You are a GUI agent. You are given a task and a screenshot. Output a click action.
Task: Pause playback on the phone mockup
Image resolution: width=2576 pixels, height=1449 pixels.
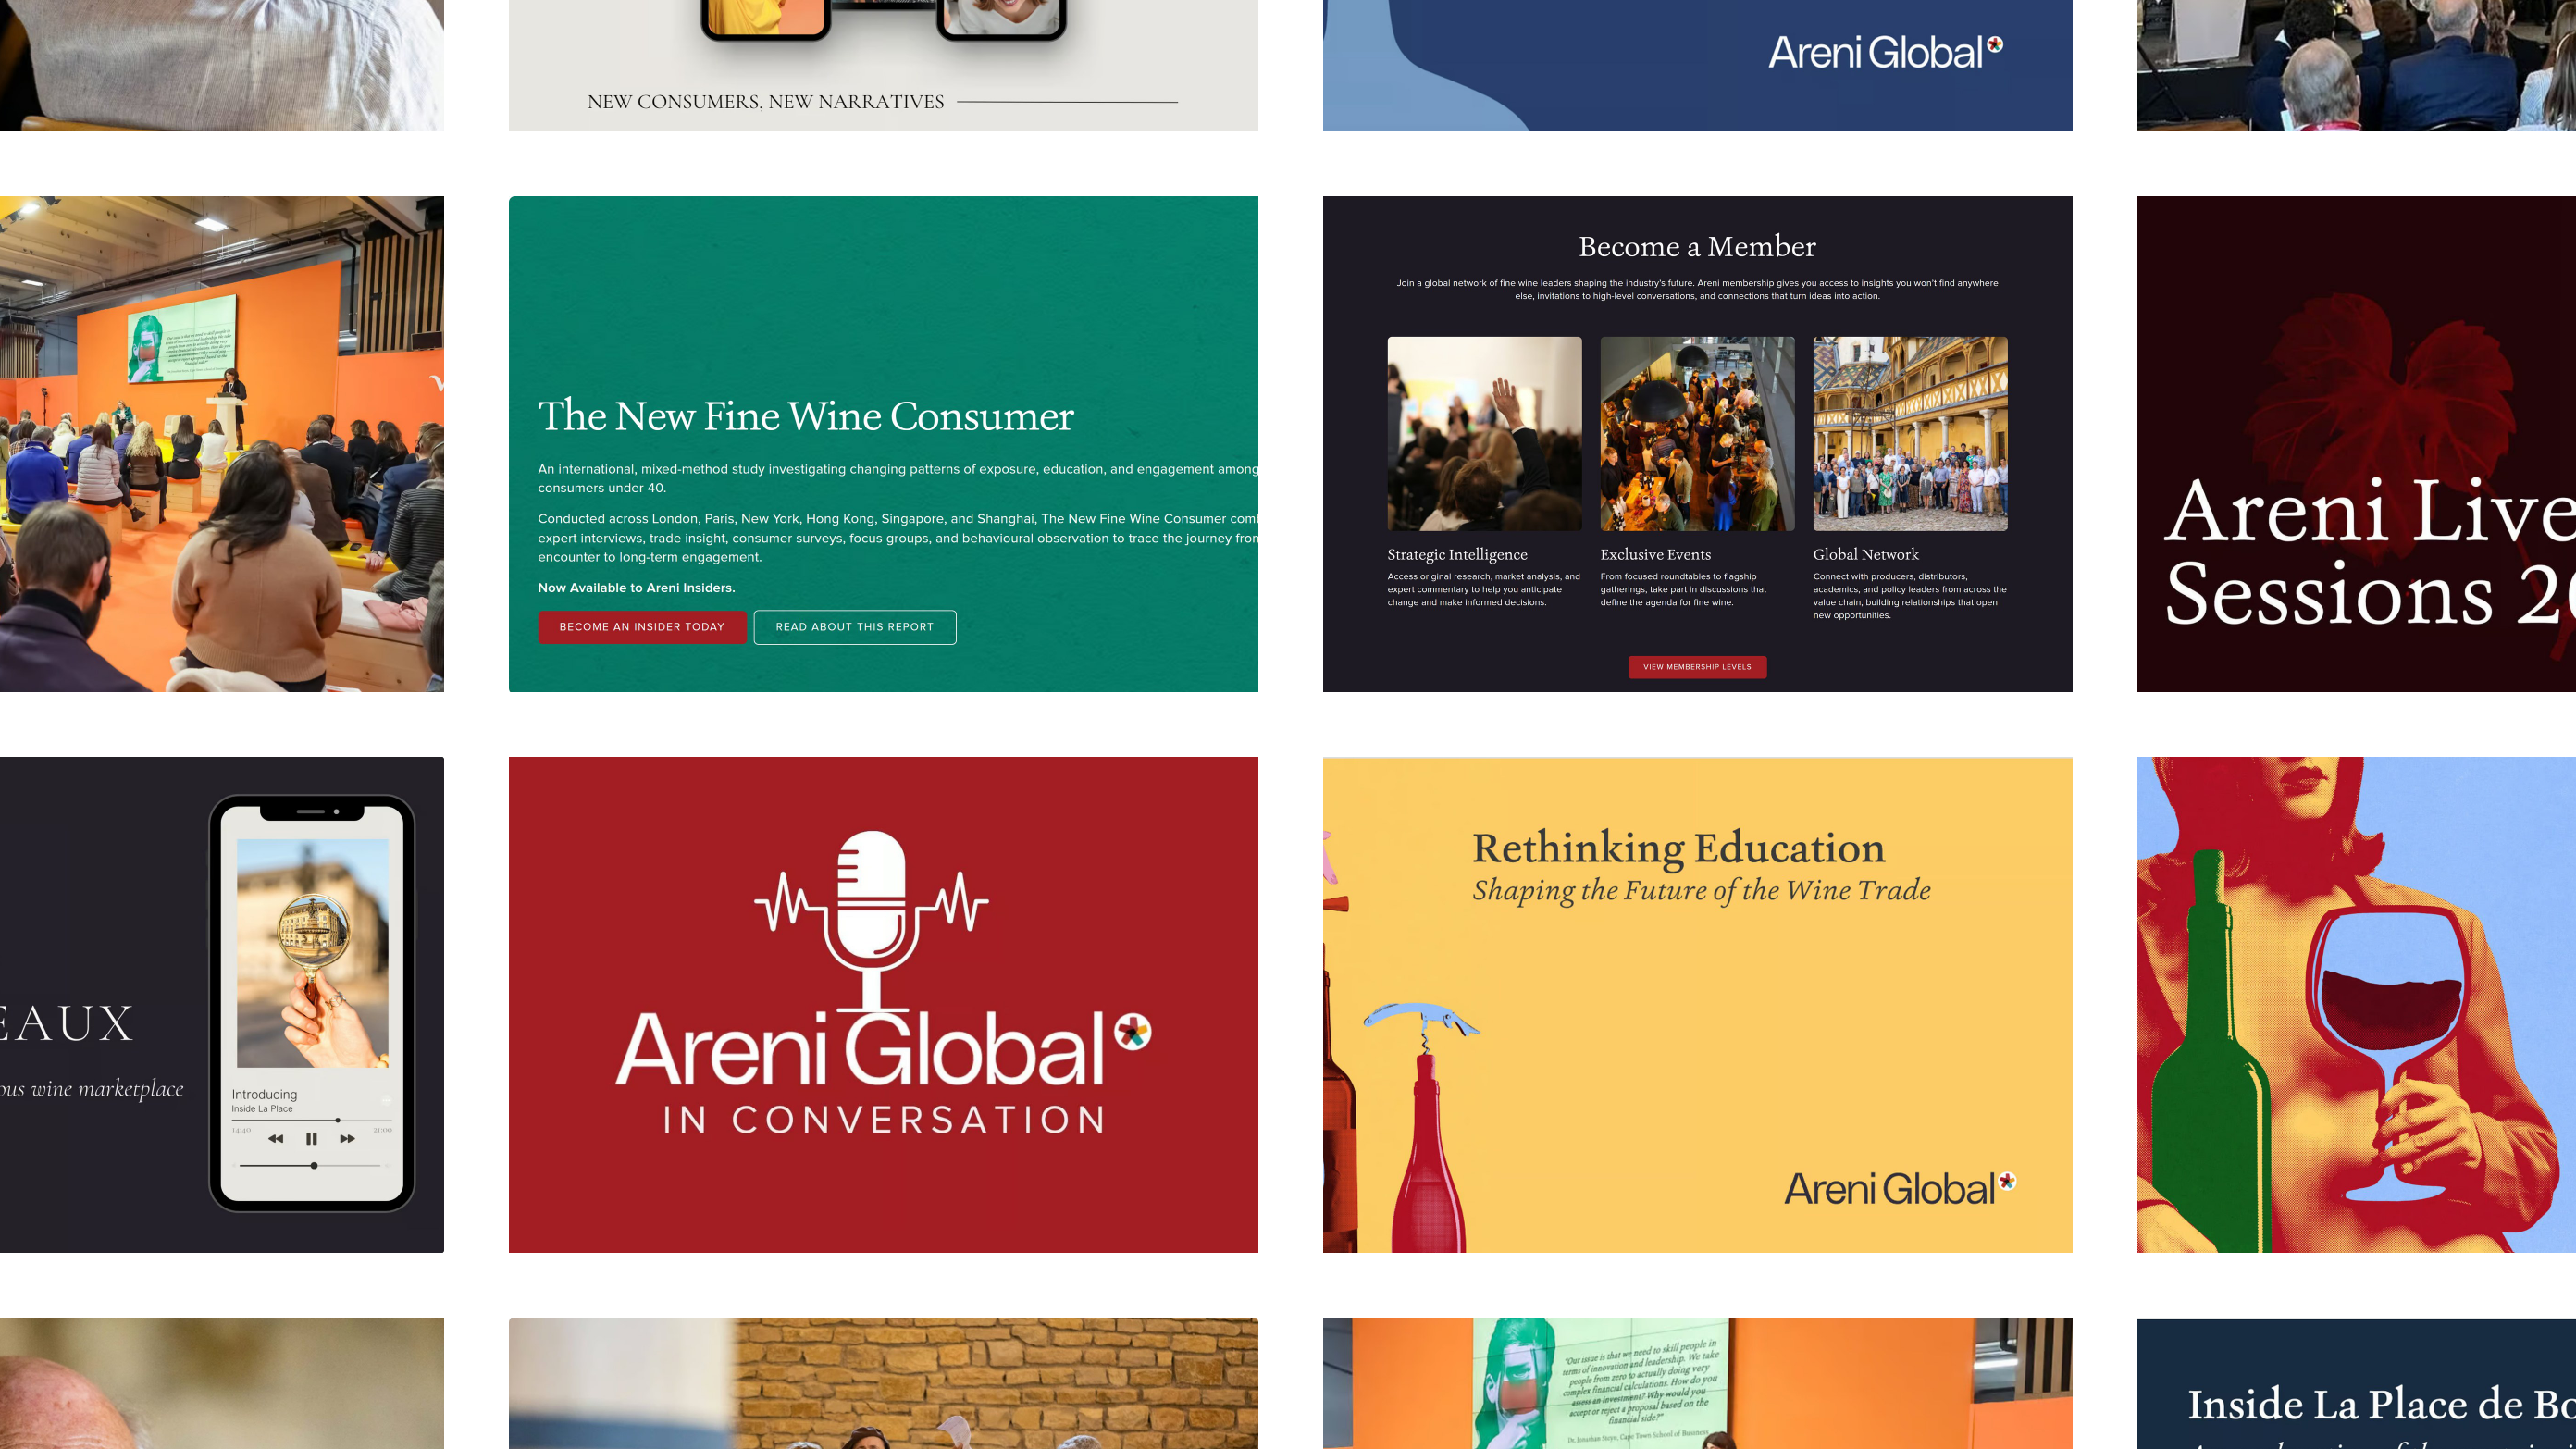311,1138
